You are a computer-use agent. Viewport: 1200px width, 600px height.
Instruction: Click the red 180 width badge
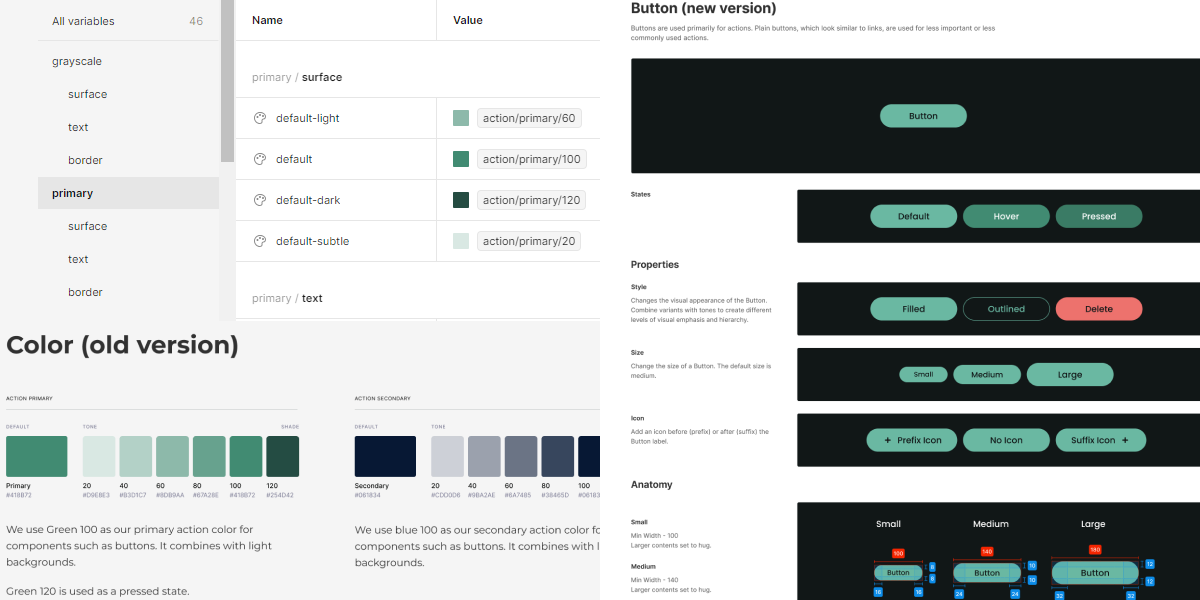pos(1095,549)
